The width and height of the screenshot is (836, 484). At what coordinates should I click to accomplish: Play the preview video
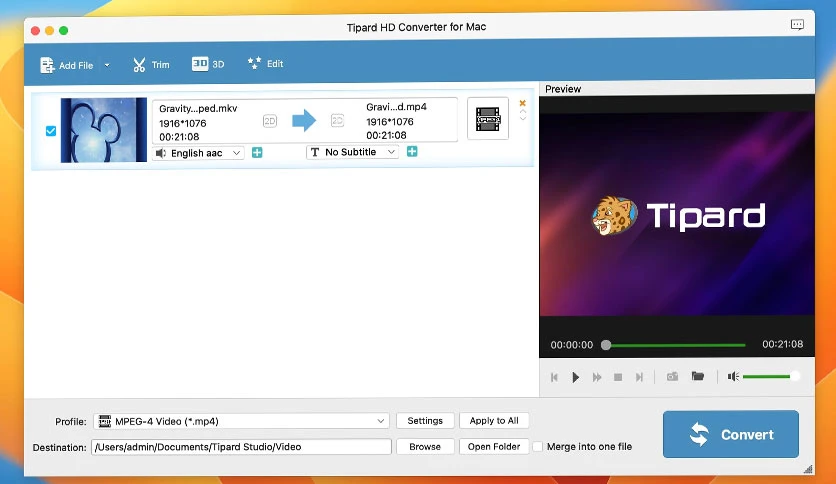pyautogui.click(x=575, y=377)
